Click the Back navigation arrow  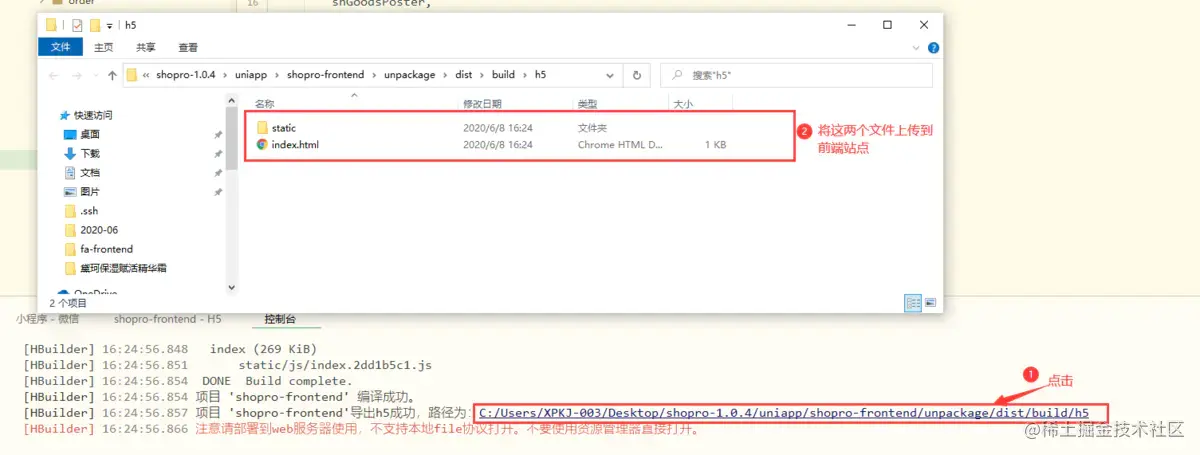[51, 75]
